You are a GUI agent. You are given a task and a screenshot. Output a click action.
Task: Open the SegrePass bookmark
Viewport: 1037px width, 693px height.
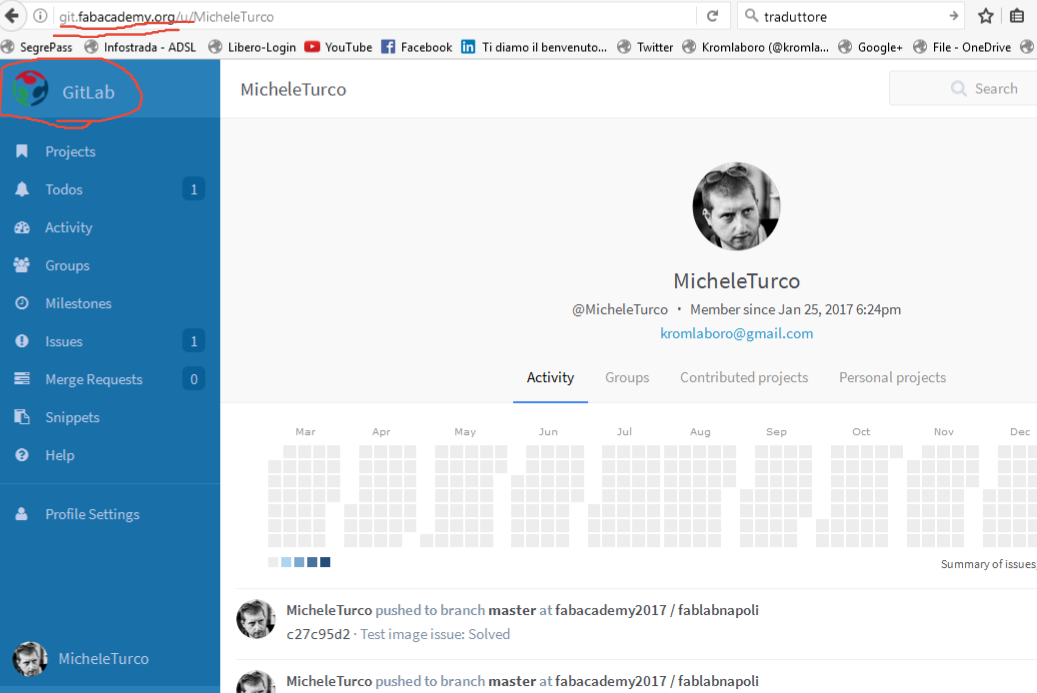[37, 47]
